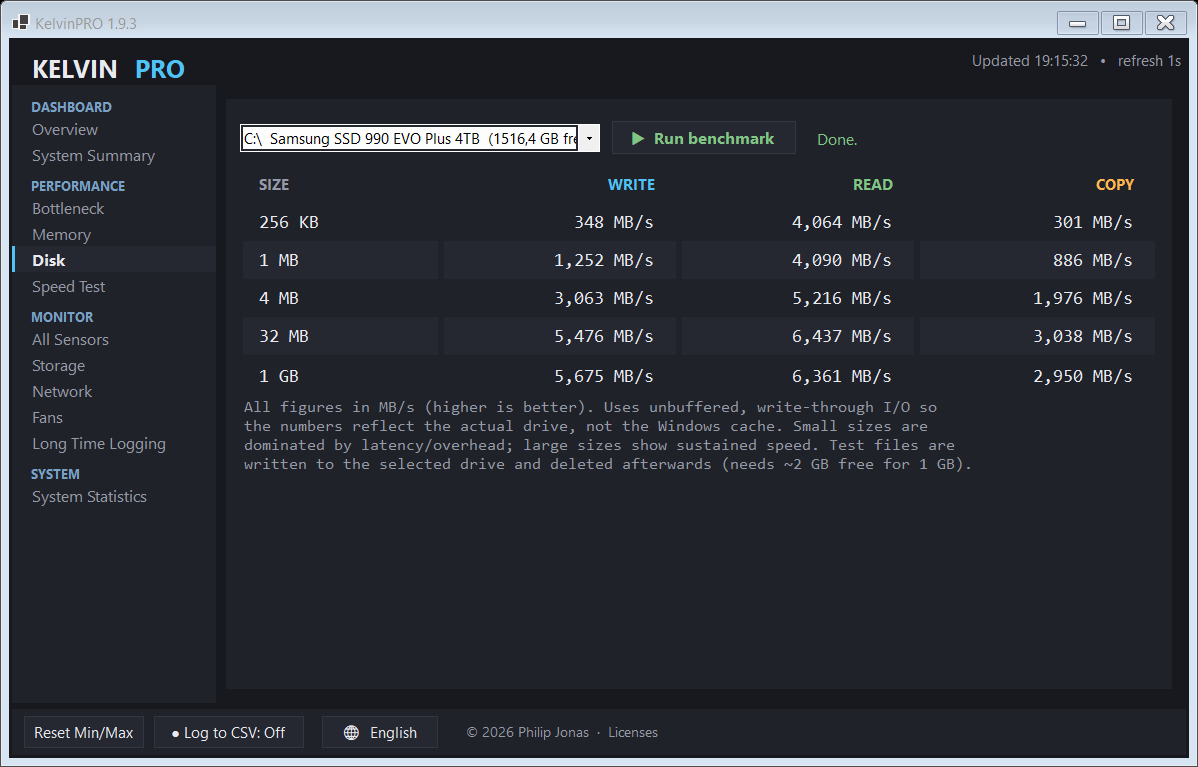This screenshot has height=767, width=1198.
Task: Click the green play icon on Run benchmark
Action: tap(638, 138)
